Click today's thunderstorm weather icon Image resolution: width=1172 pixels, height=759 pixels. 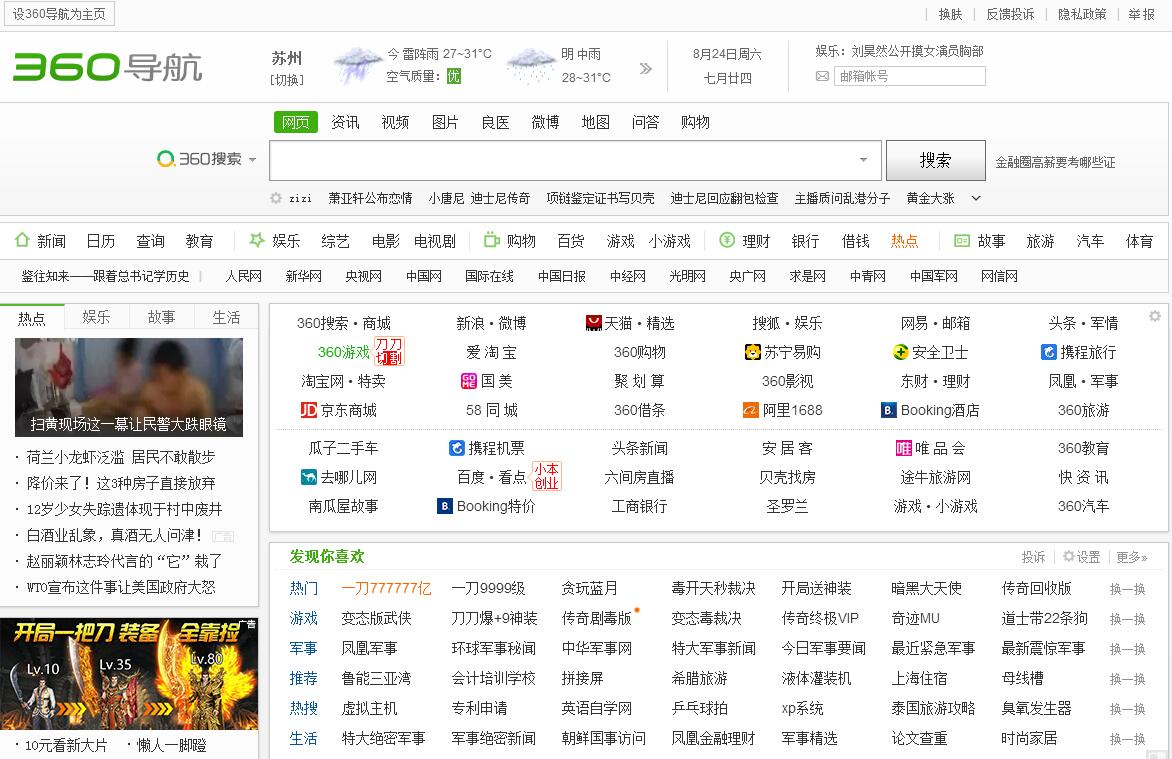click(357, 66)
